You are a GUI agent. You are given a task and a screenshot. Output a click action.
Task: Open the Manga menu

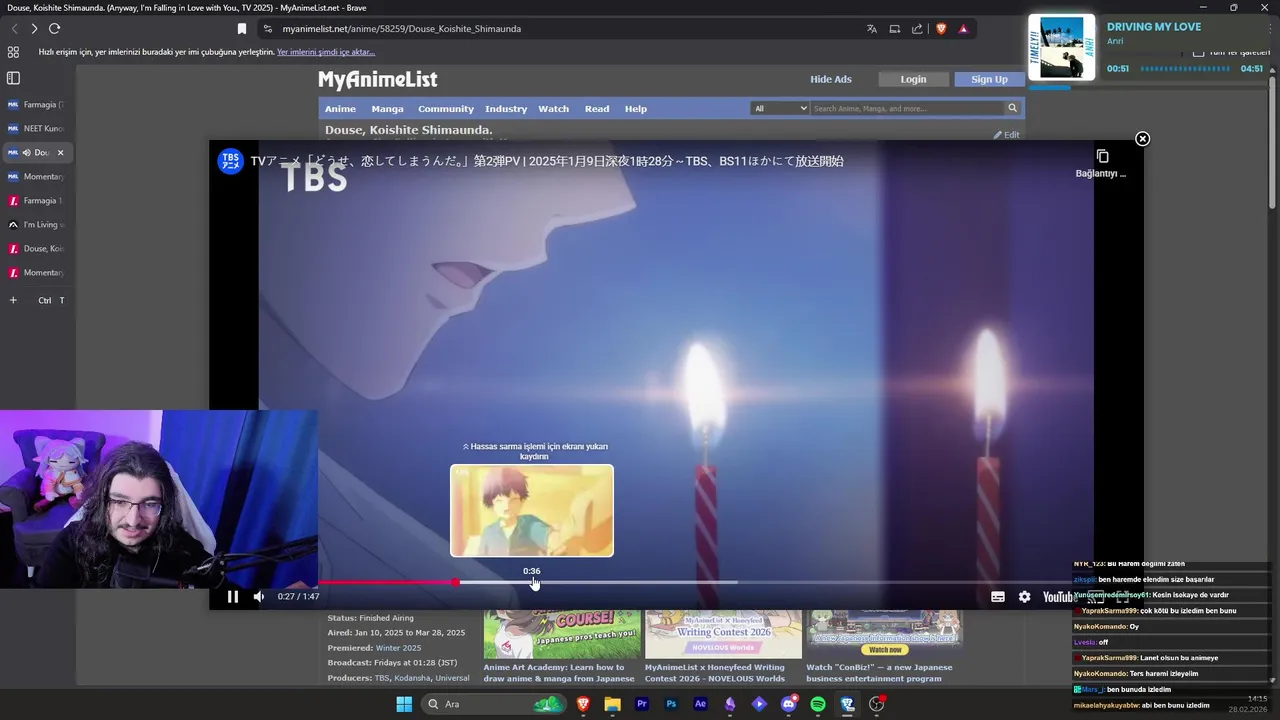click(387, 108)
